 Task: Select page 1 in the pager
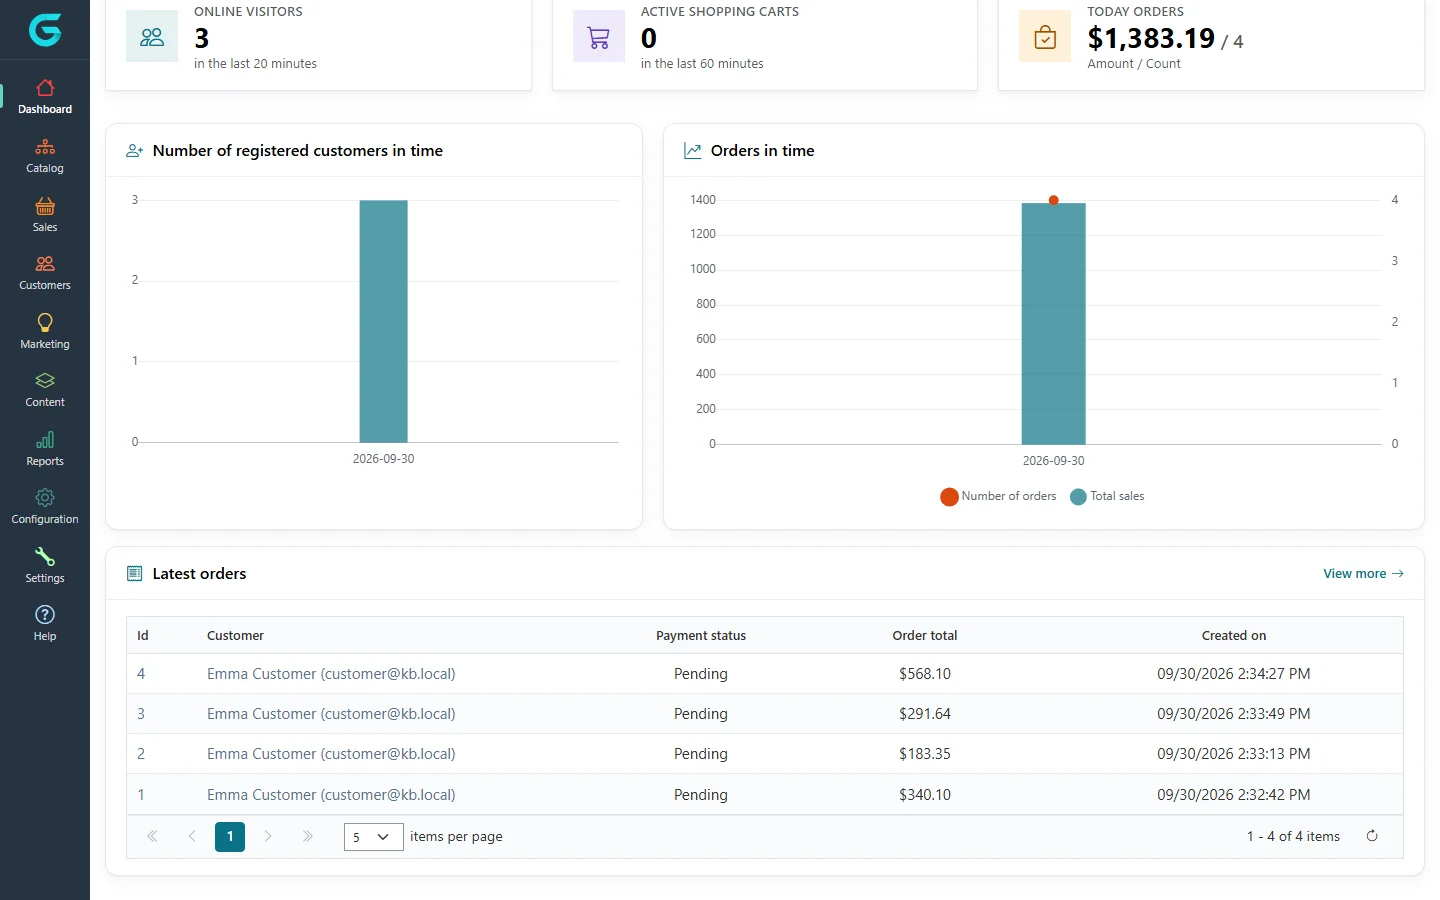coord(230,837)
